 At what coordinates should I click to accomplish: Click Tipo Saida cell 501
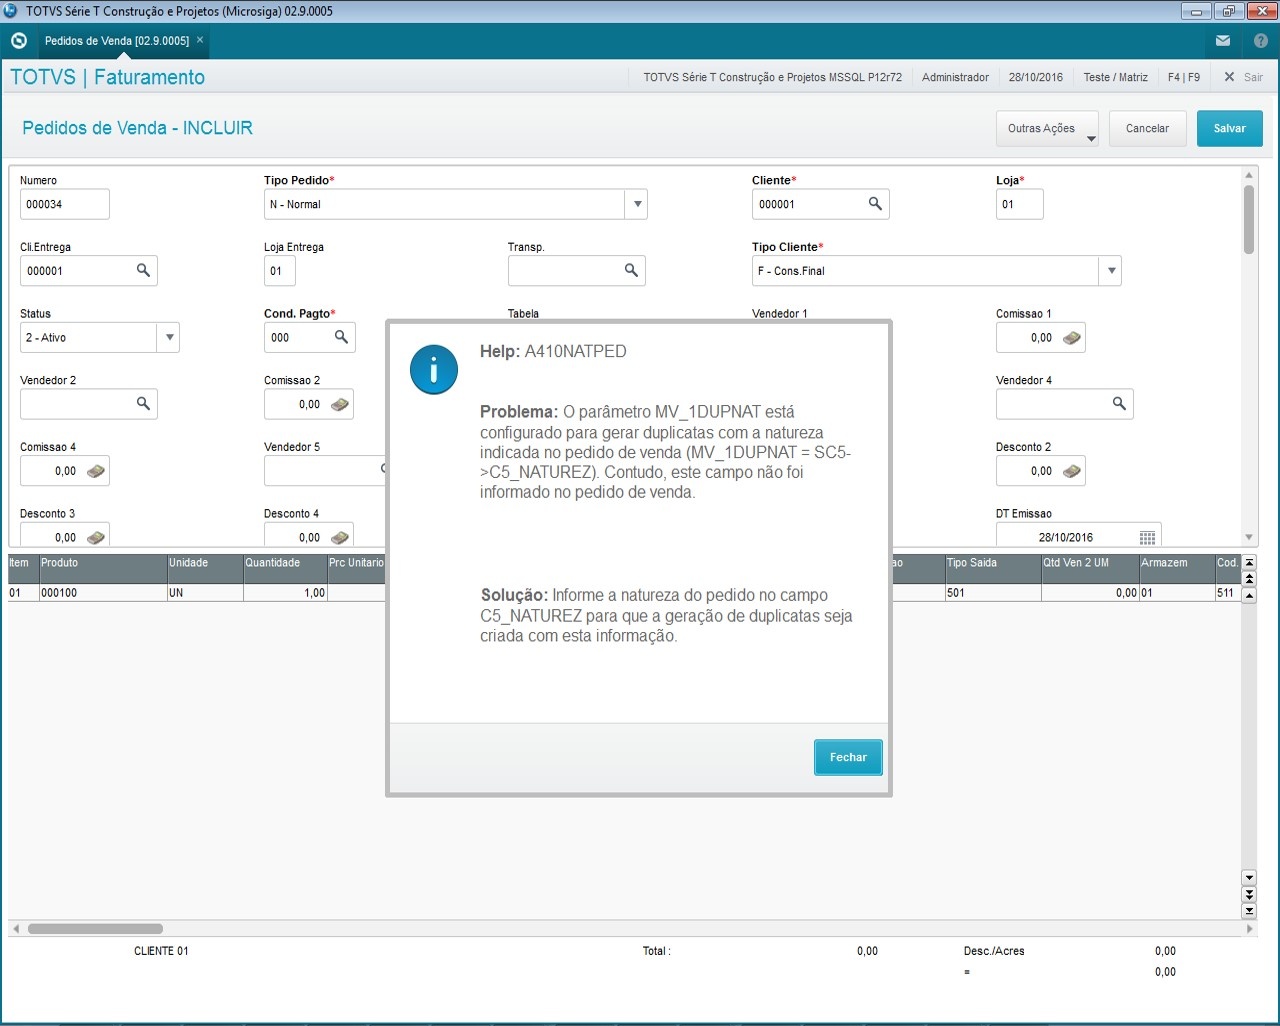[993, 593]
